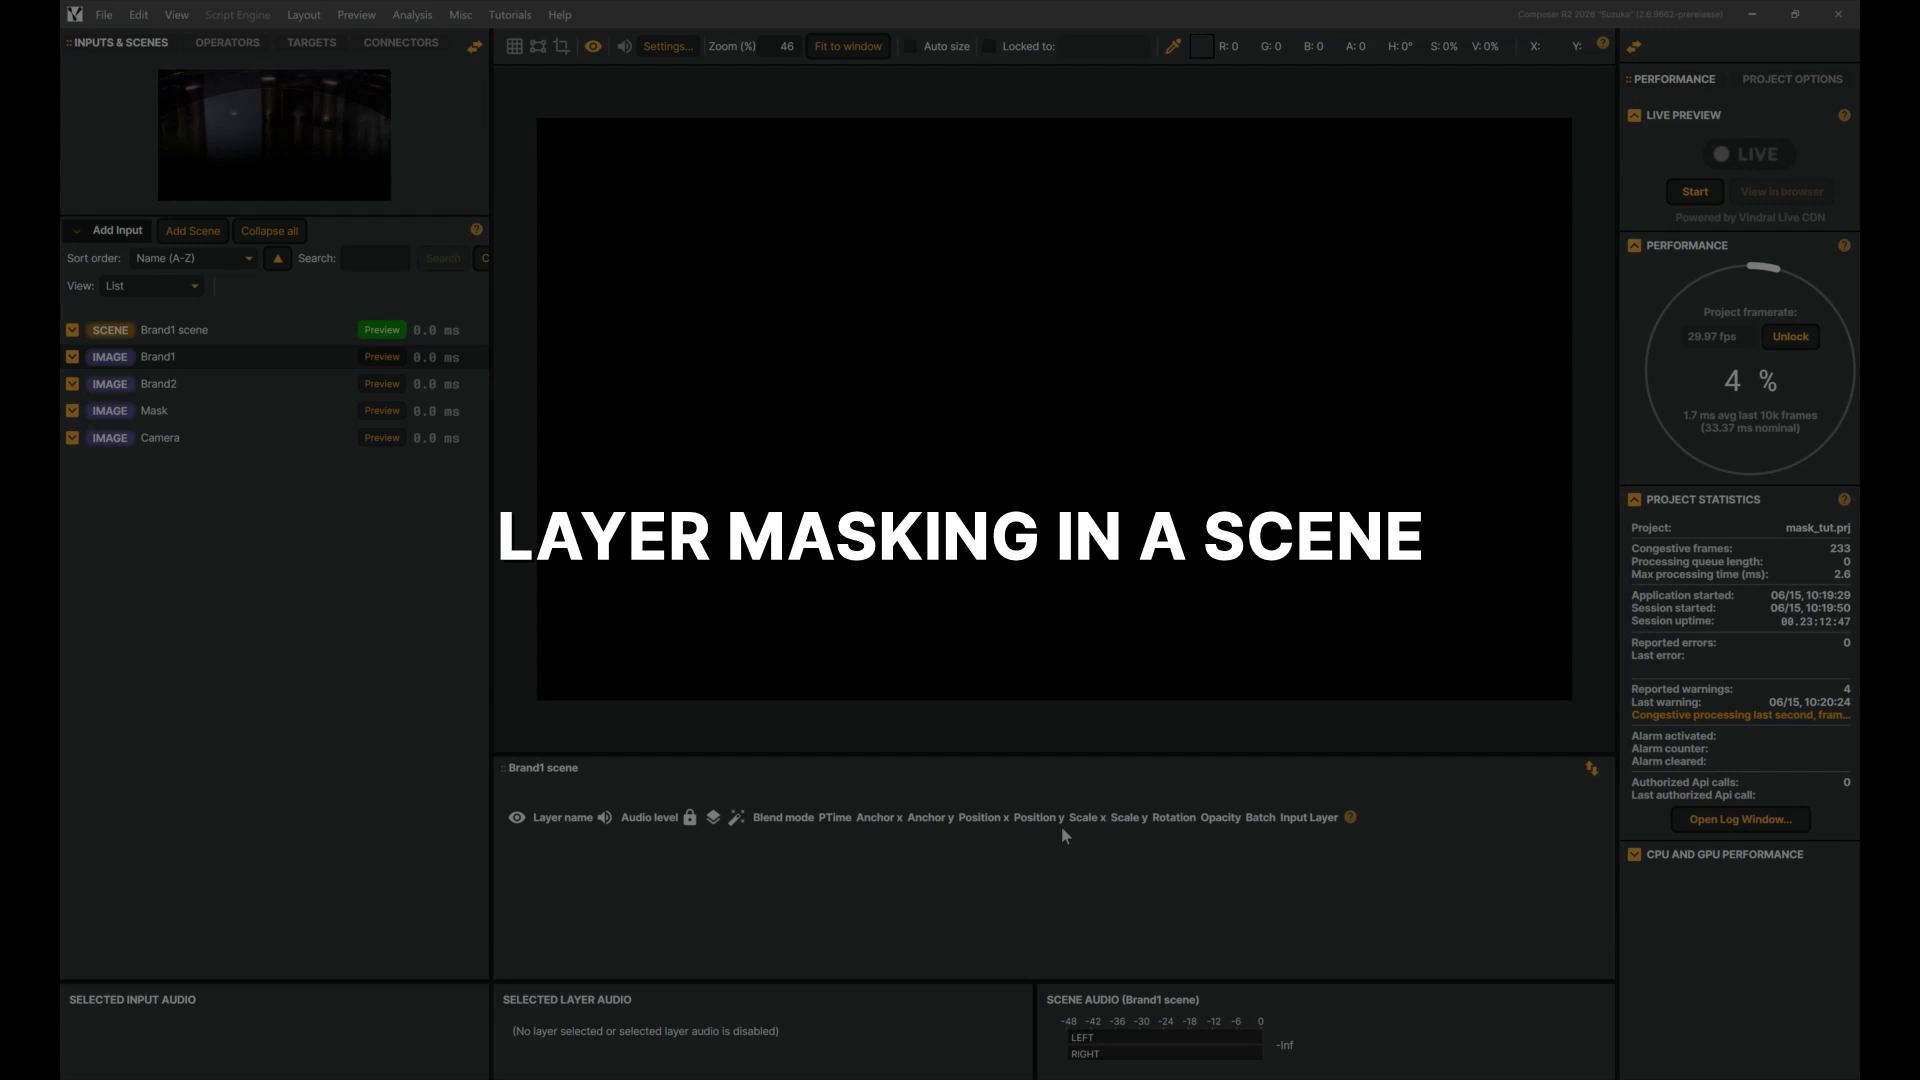The image size is (1920, 1080).
Task: Click the Composer logo icon in title bar
Action: [75, 14]
